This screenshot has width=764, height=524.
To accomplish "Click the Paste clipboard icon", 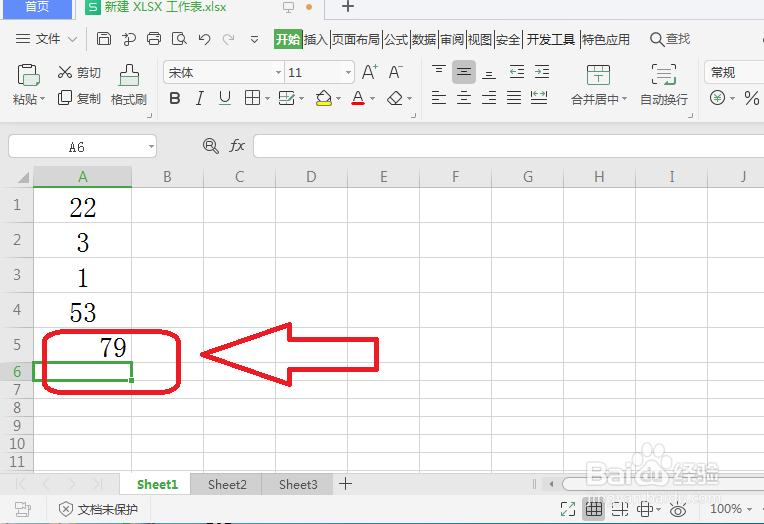I will pyautogui.click(x=28, y=75).
